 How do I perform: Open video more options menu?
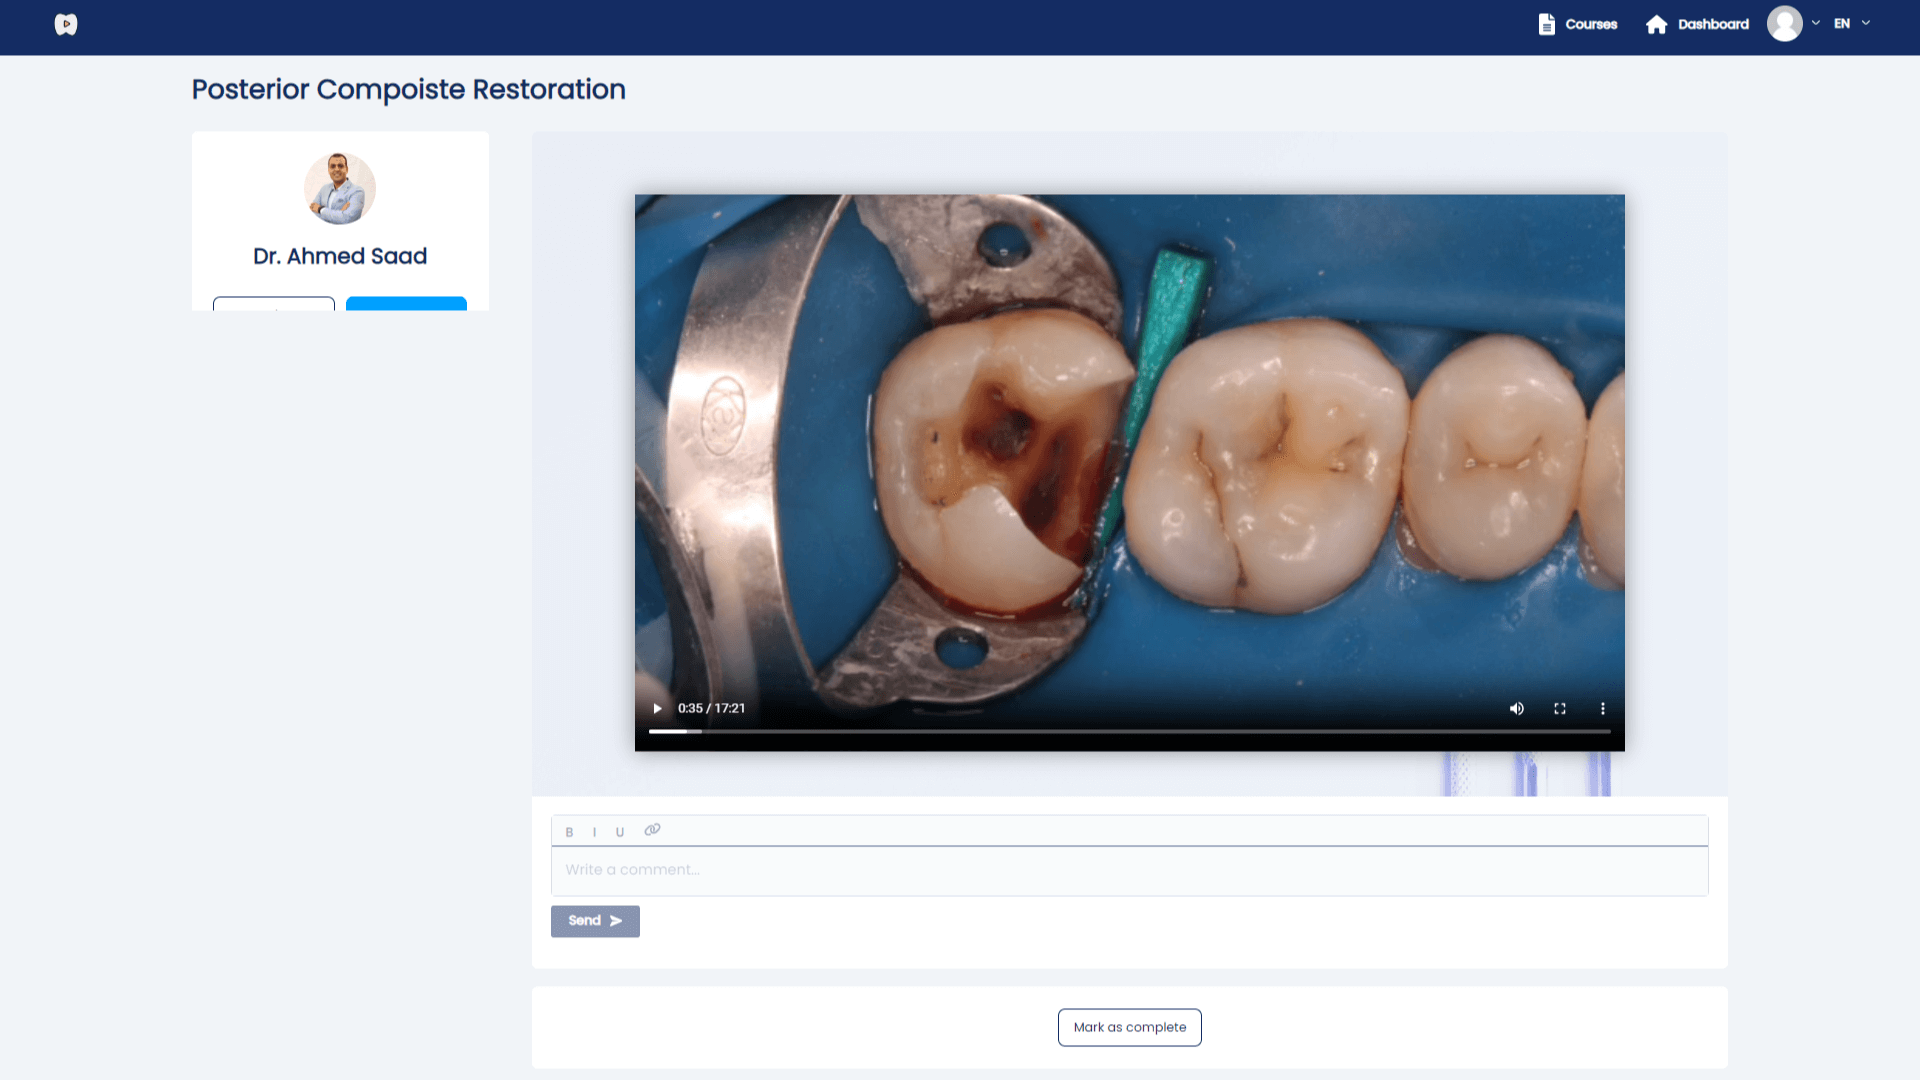tap(1603, 708)
